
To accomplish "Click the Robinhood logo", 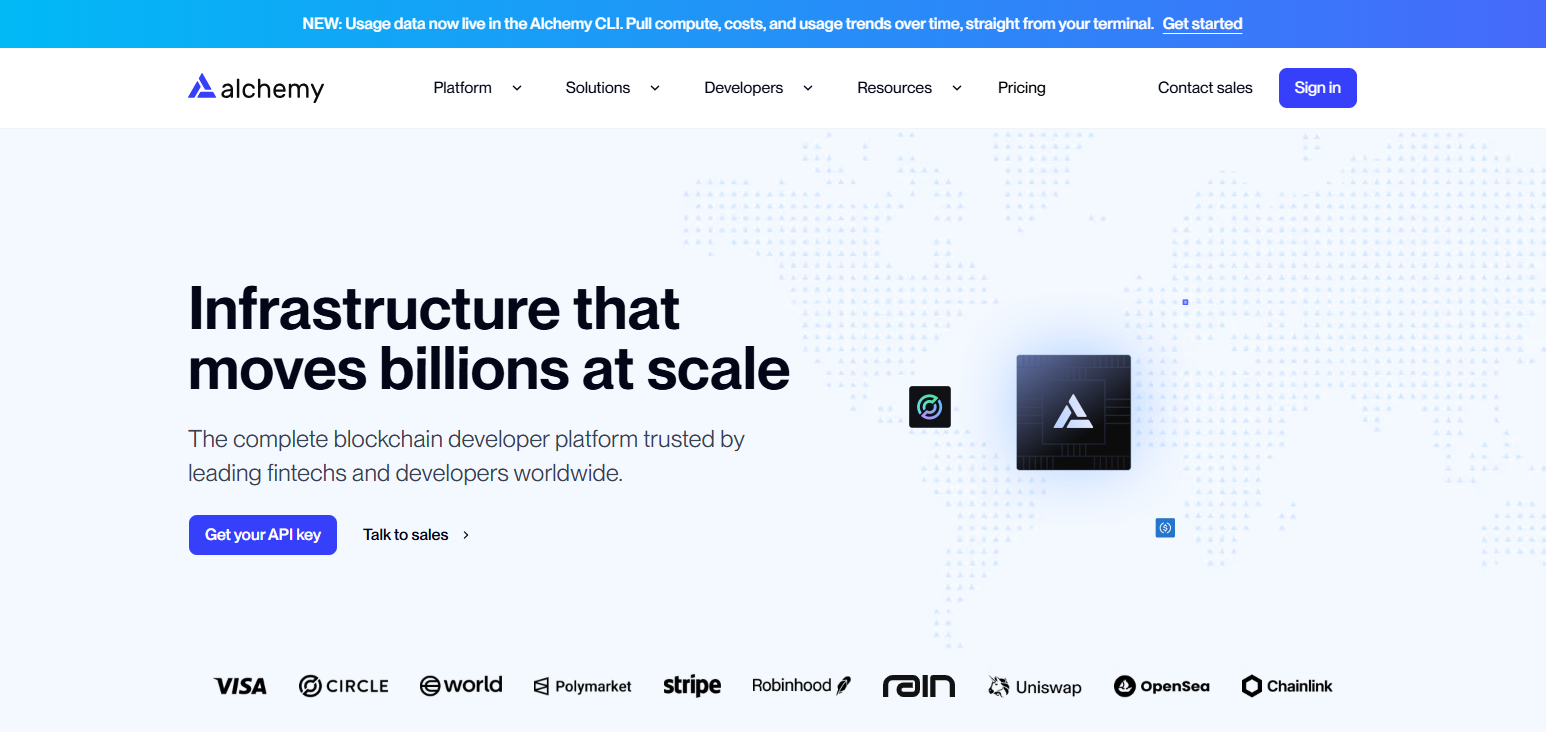I will point(802,685).
